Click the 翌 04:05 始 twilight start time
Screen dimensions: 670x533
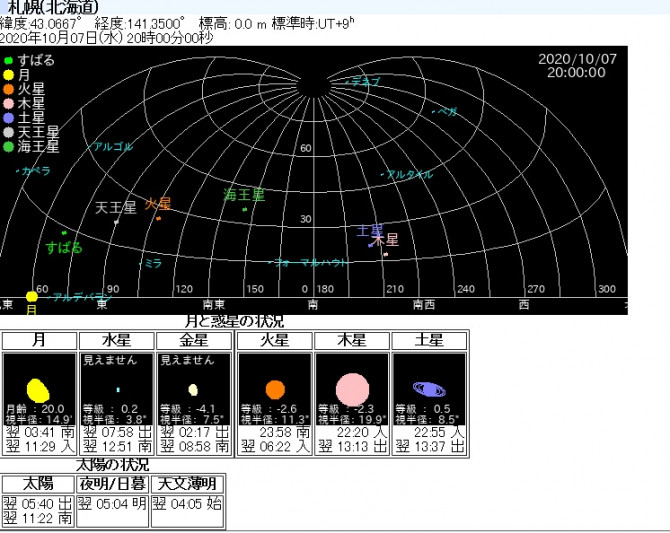click(187, 504)
